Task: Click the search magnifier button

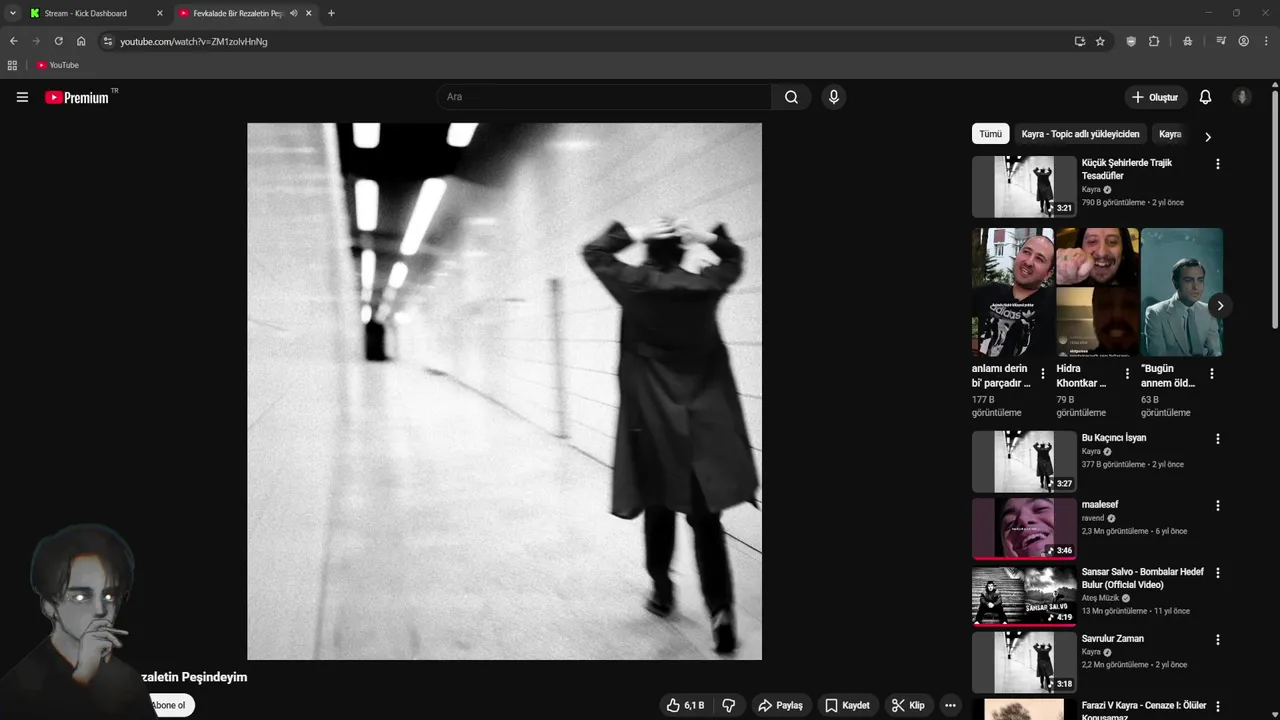Action: pyautogui.click(x=791, y=97)
